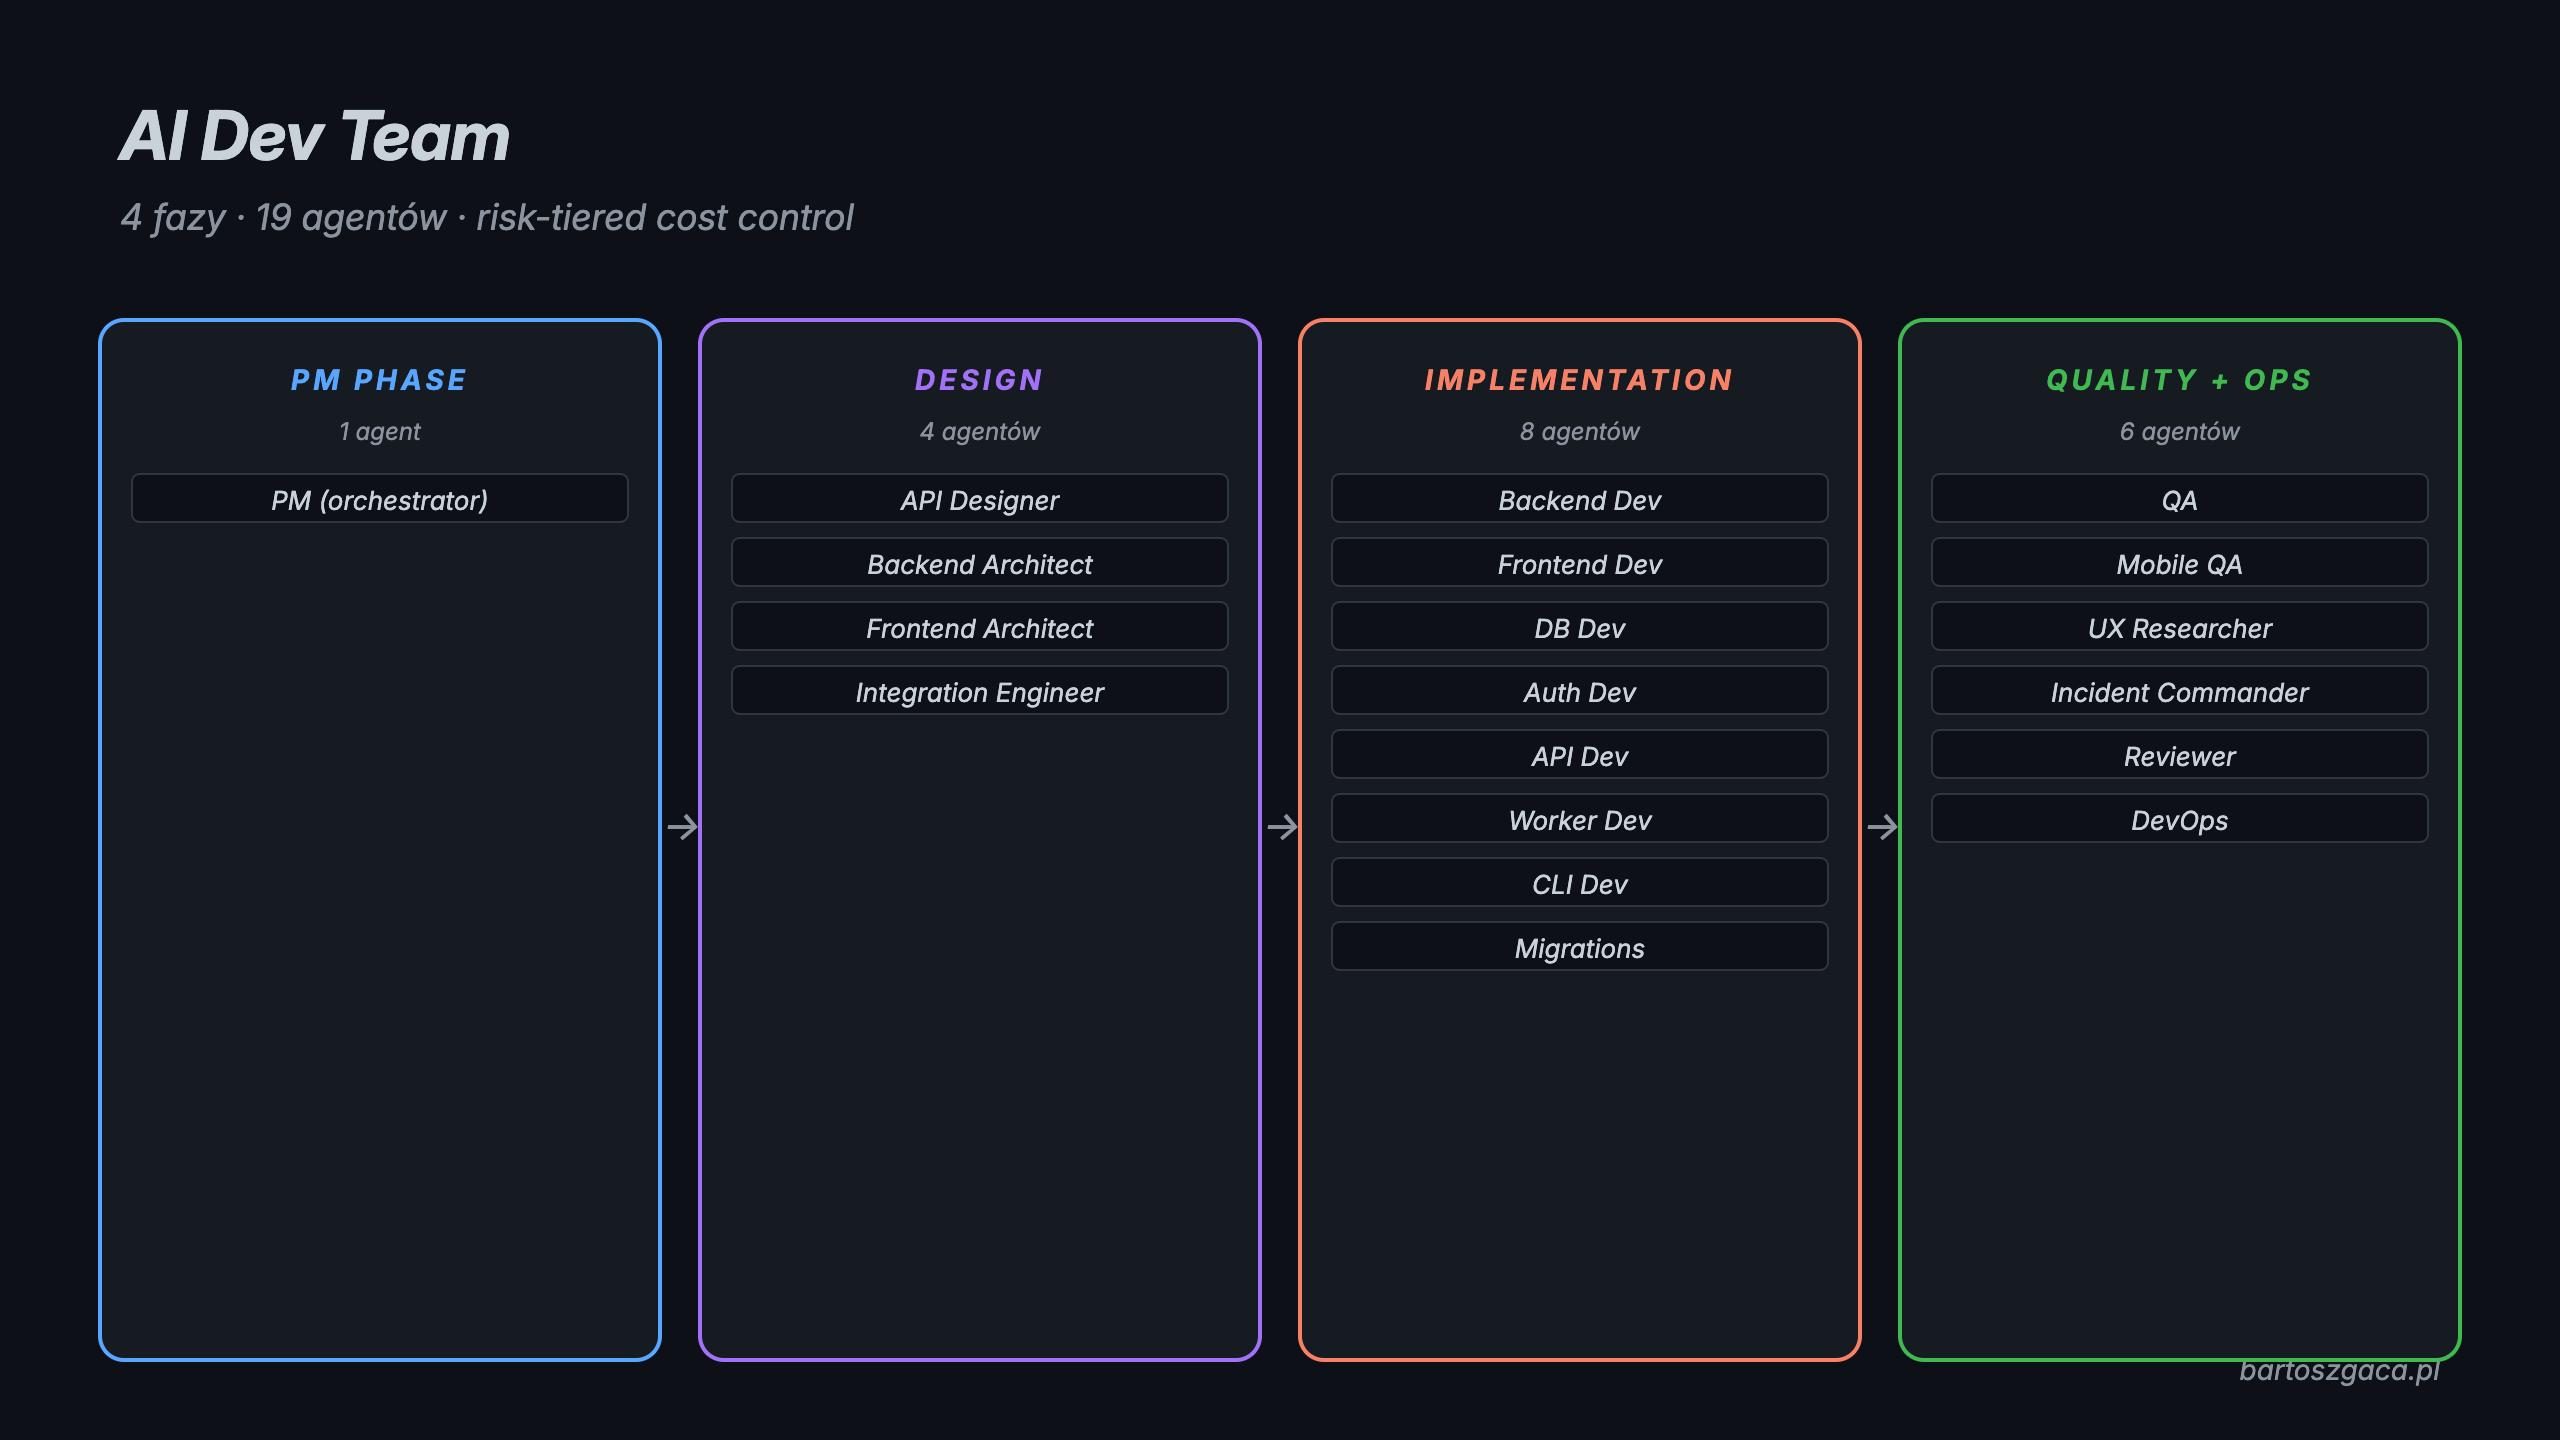
Task: Open the Migrations agent card
Action: click(x=1580, y=946)
